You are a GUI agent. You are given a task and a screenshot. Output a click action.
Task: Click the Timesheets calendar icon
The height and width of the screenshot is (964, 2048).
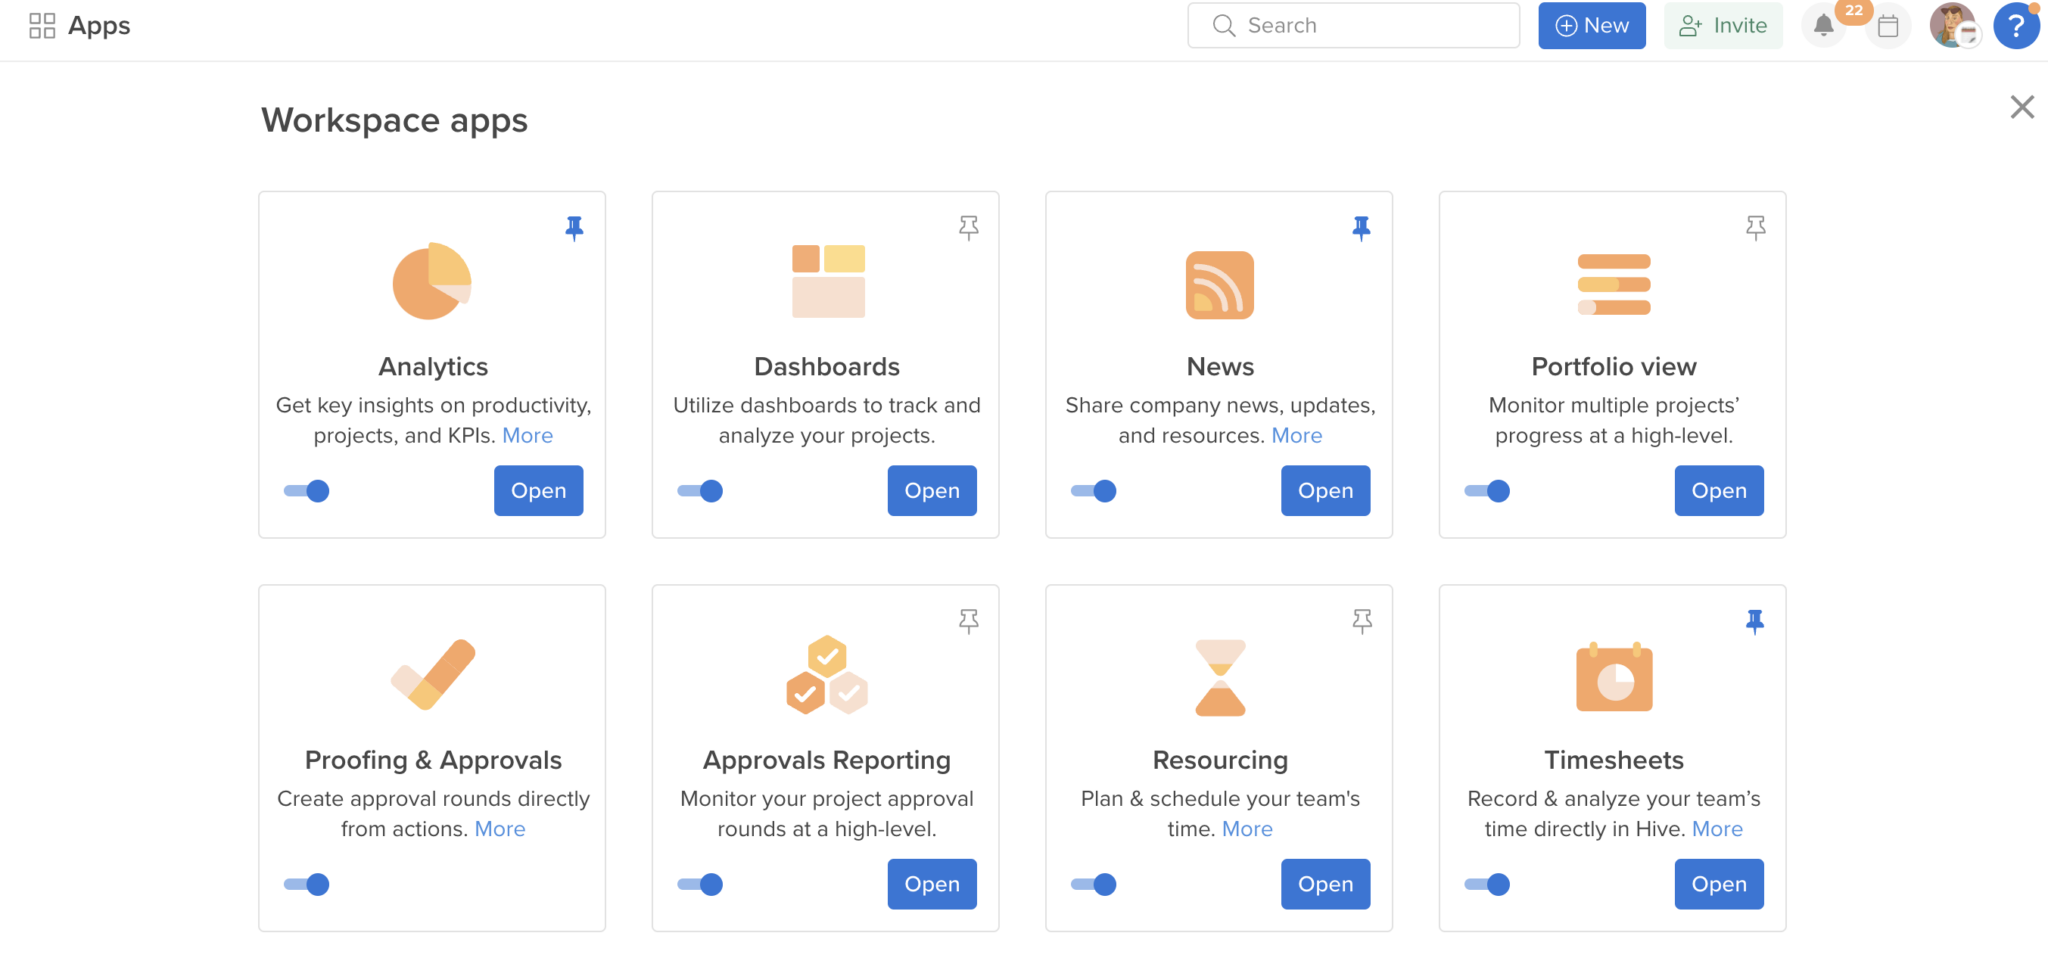(1612, 677)
